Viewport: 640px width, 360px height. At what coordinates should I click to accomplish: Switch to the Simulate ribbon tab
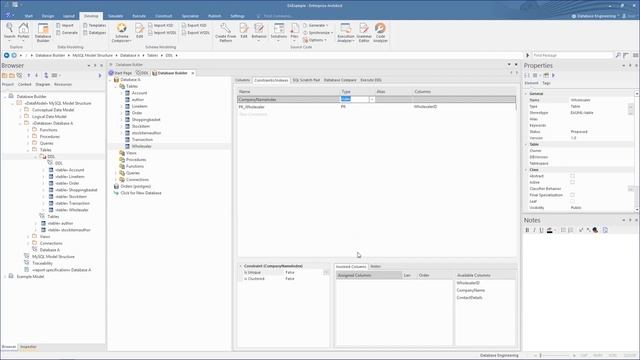click(x=116, y=16)
